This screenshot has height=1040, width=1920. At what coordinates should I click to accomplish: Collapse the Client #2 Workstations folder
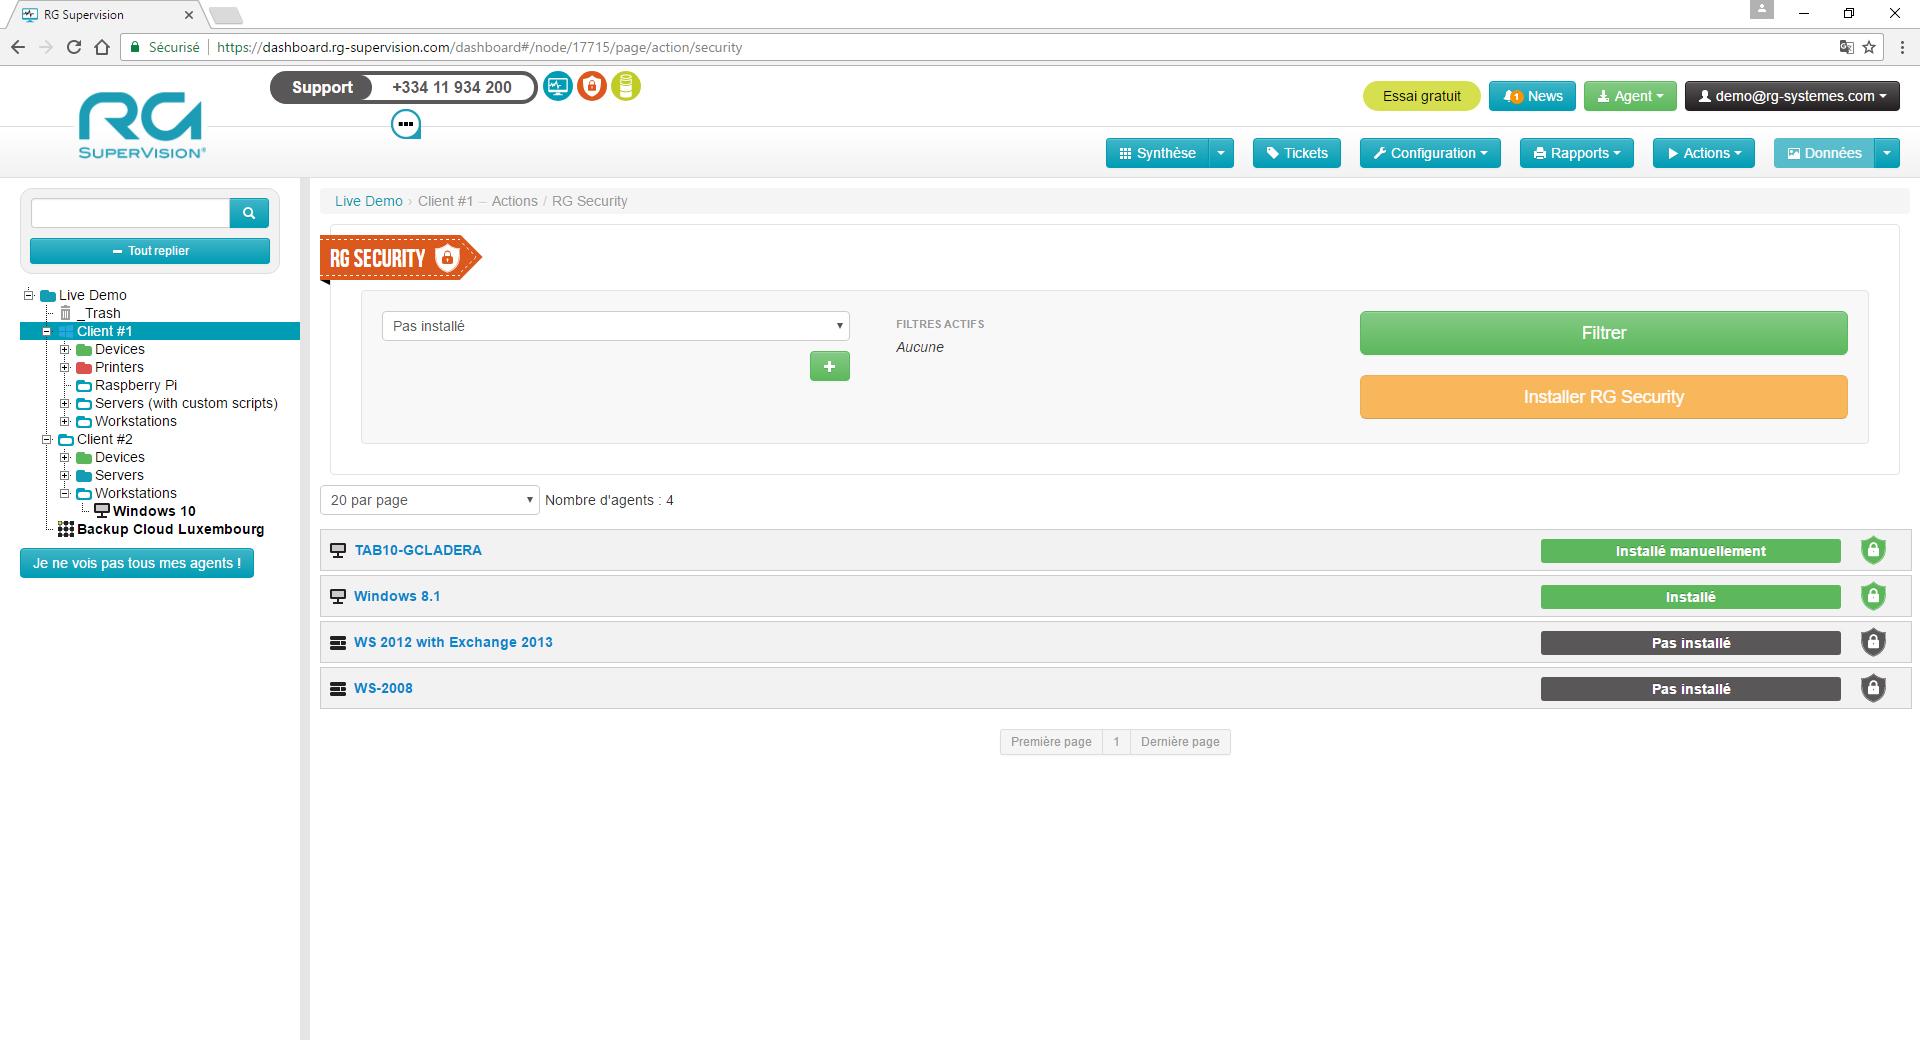coord(65,493)
